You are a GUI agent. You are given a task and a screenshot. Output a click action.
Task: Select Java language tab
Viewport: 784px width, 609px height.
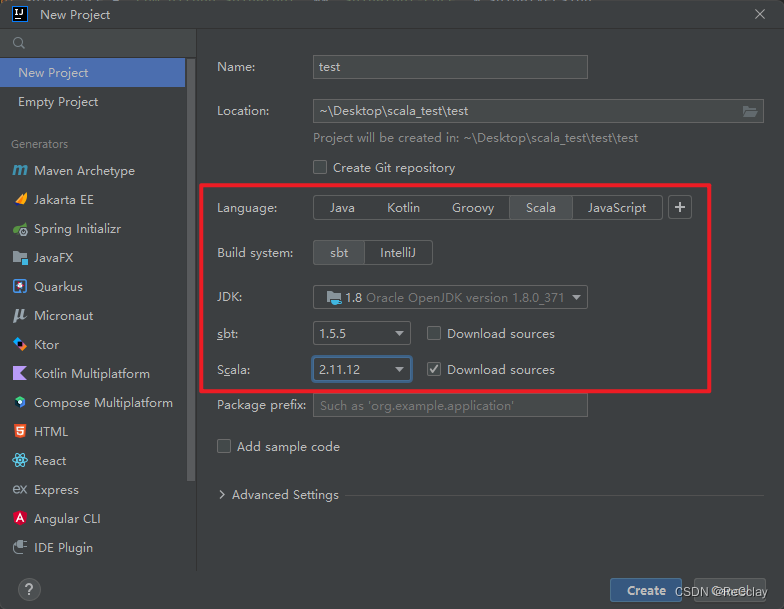342,208
